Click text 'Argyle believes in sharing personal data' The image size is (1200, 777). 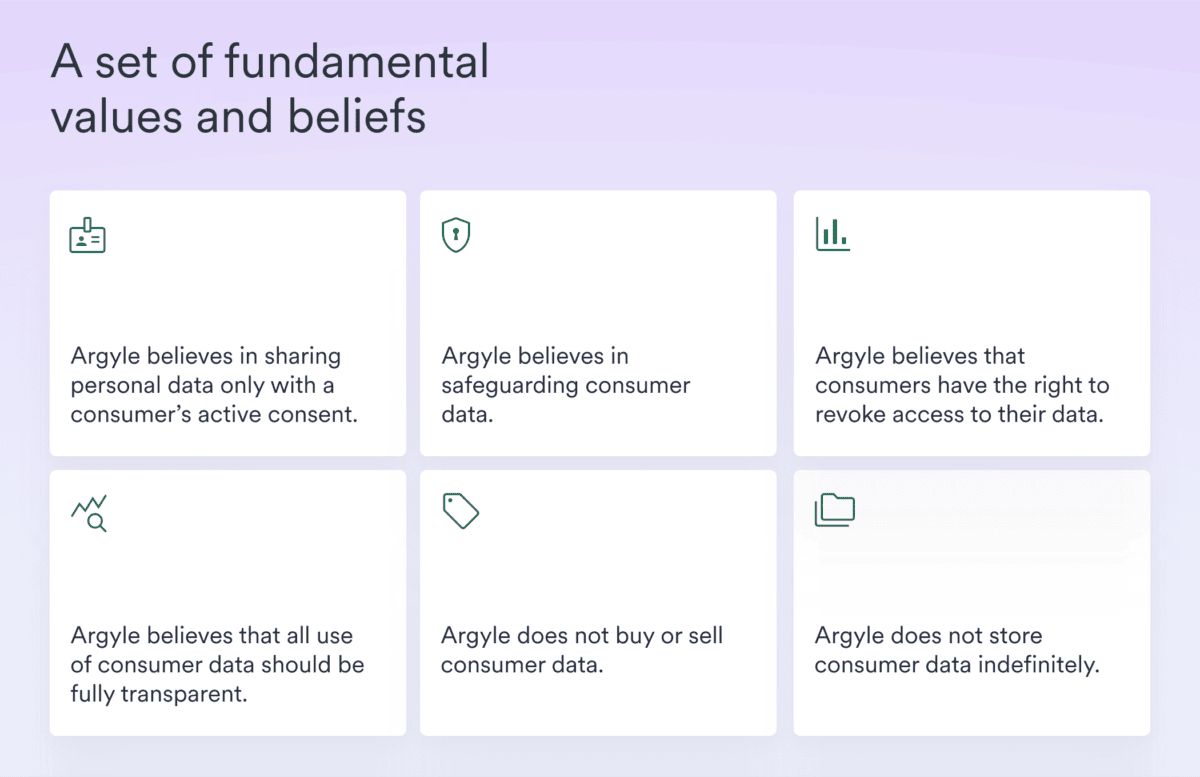[x=206, y=371]
